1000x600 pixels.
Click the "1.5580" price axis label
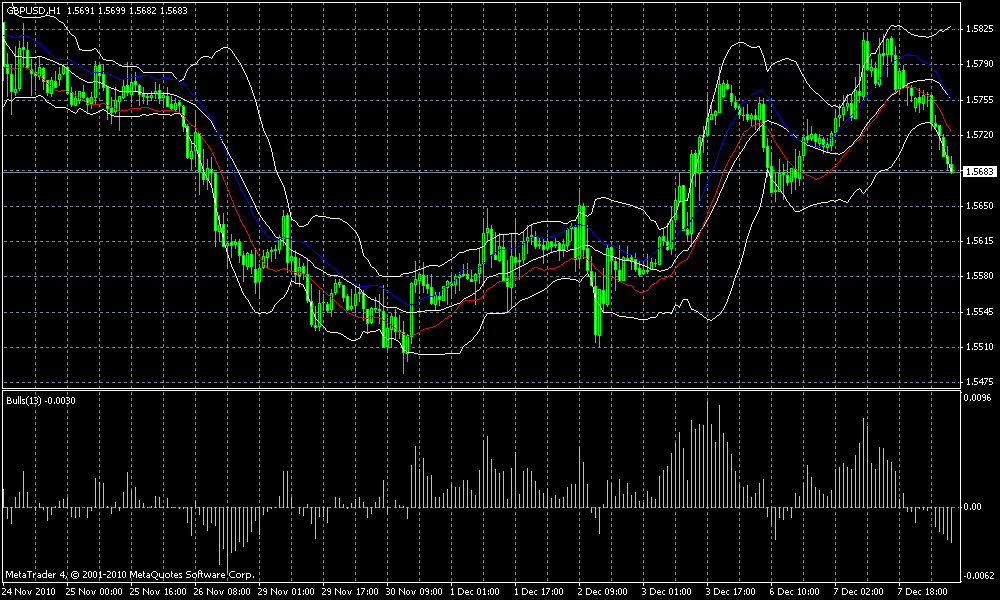coord(980,276)
